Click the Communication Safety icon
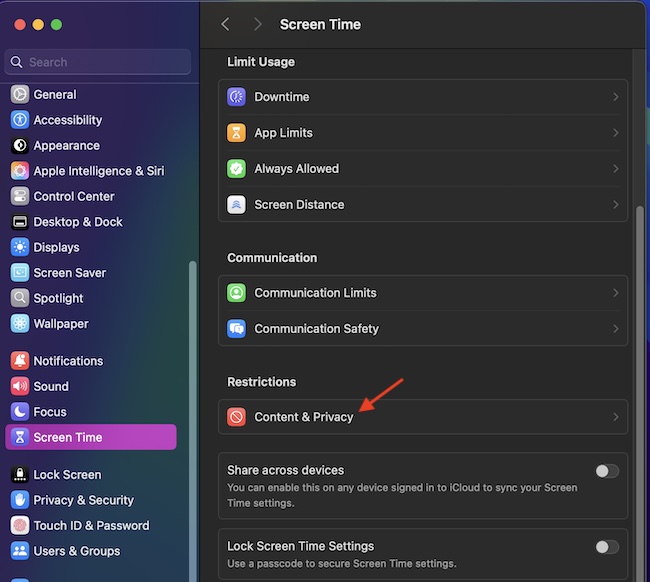The width and height of the screenshot is (650, 582). coord(236,329)
